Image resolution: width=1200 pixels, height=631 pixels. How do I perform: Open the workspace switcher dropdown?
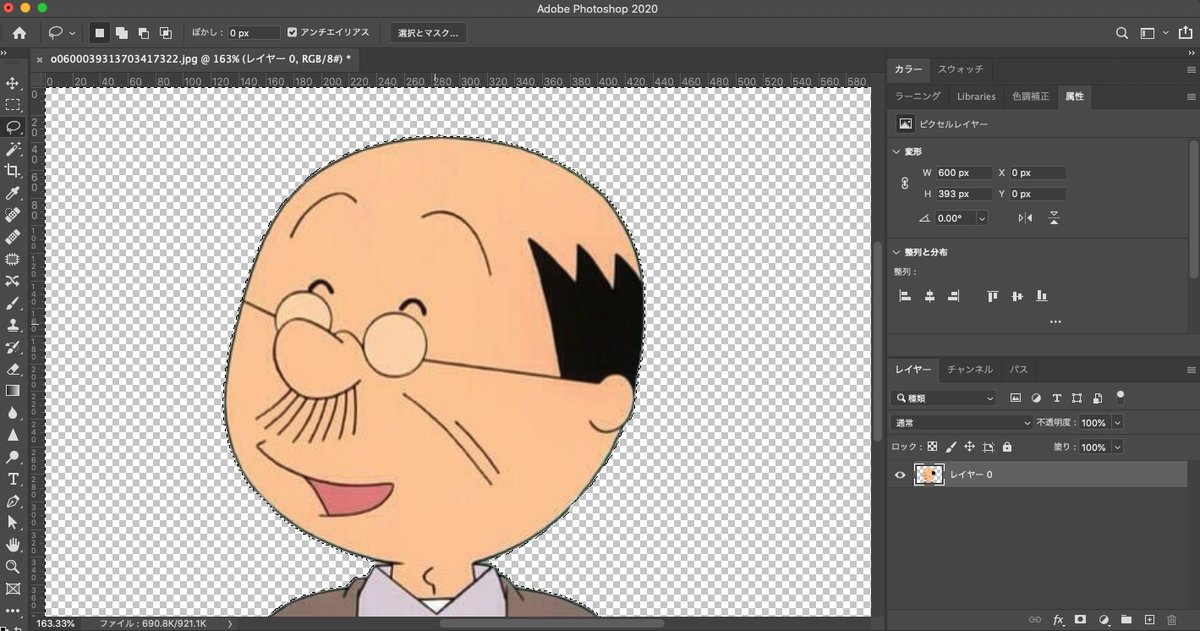pyautogui.click(x=1153, y=33)
